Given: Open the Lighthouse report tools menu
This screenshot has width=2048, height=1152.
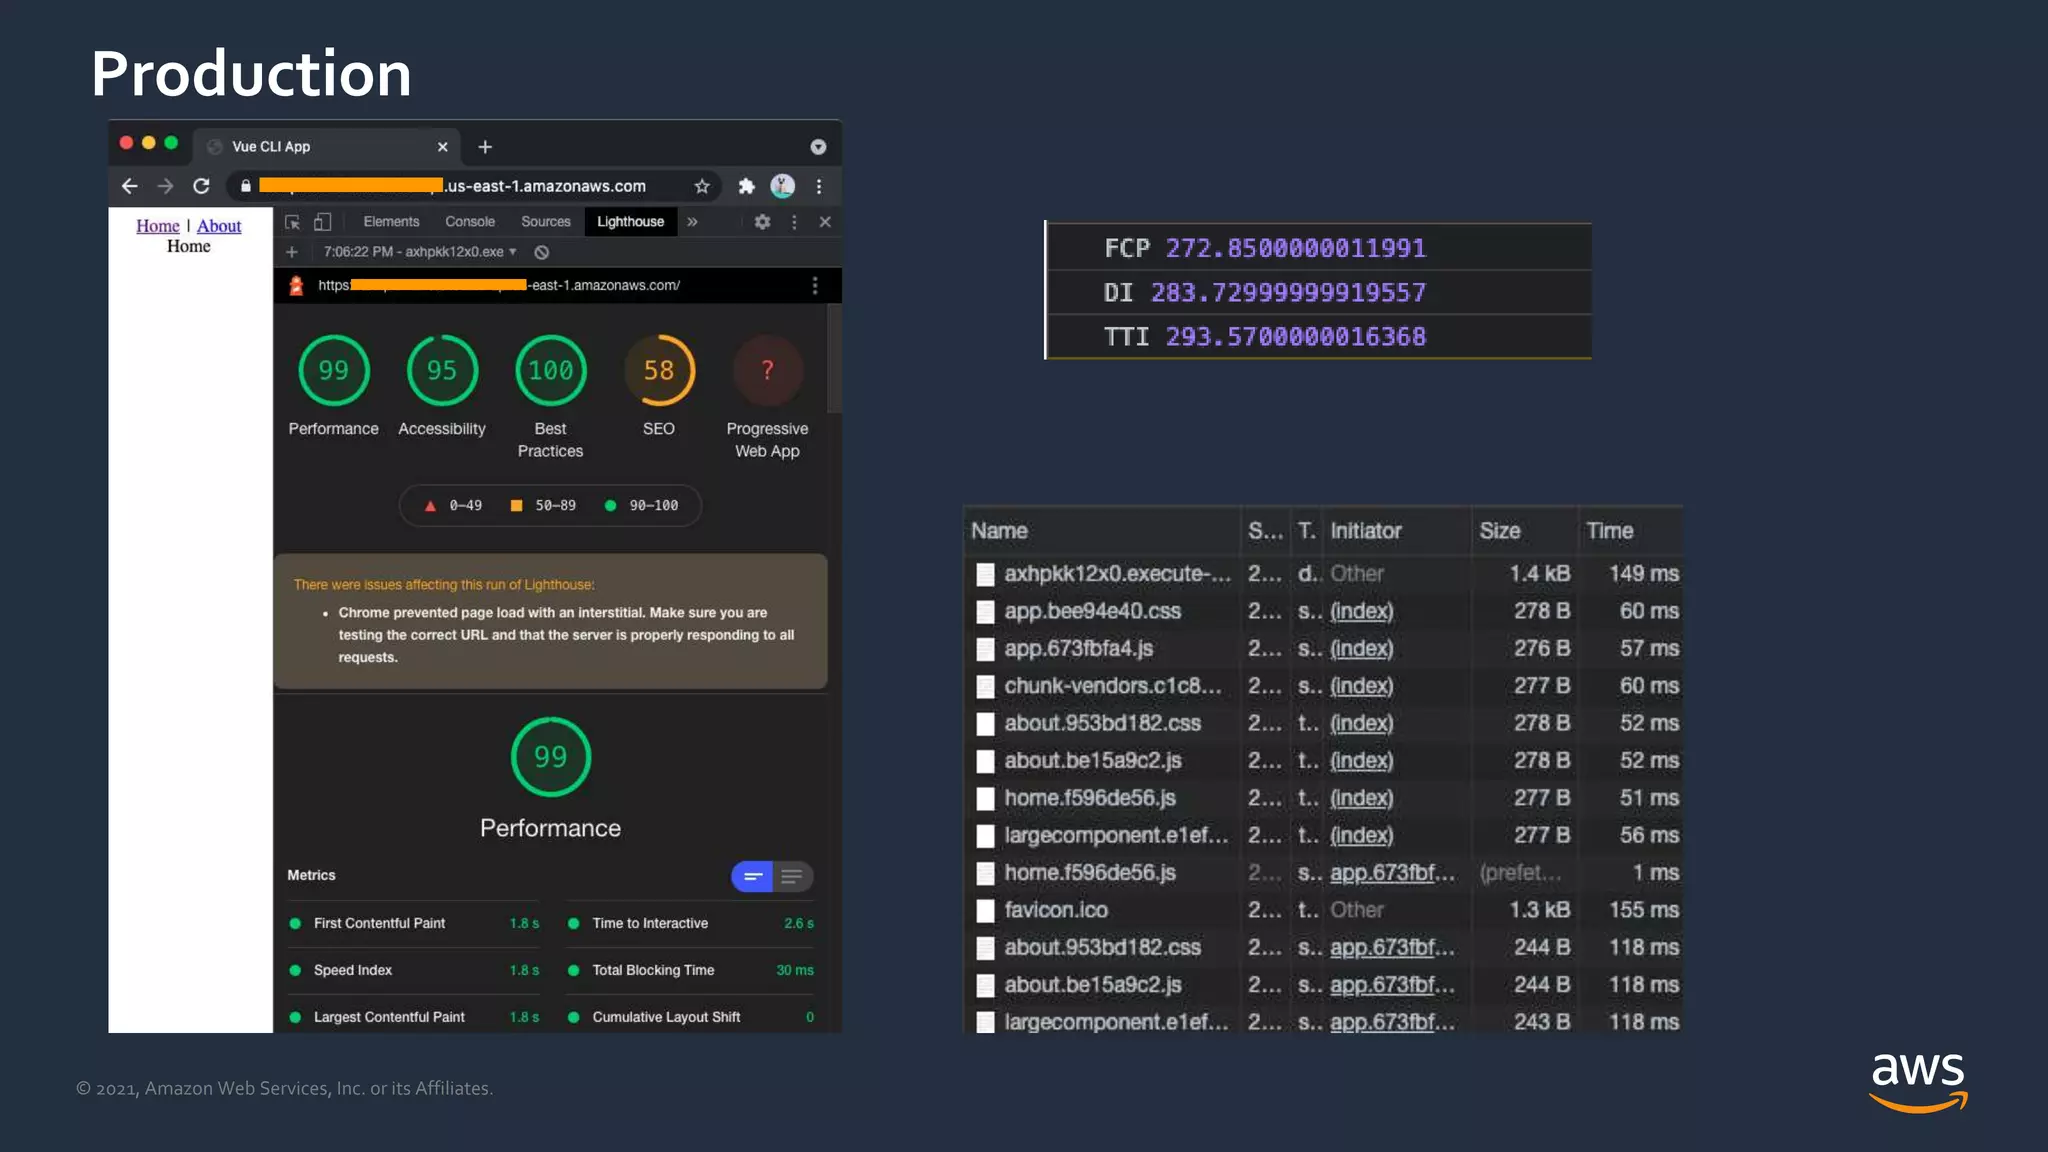Looking at the screenshot, I should click(x=815, y=286).
